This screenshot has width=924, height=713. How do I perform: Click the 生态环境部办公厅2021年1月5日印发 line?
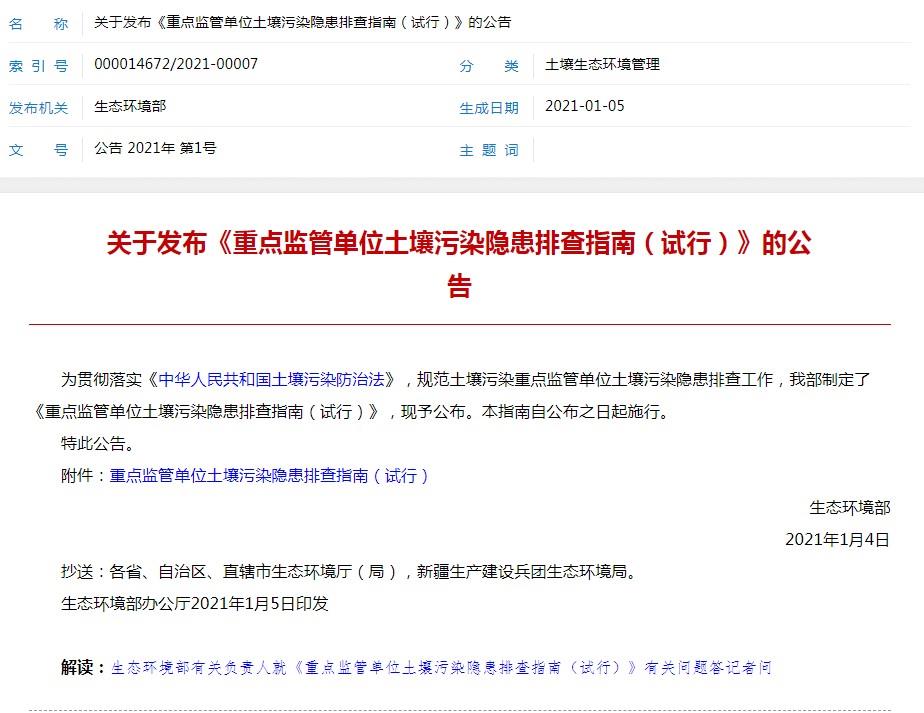195,603
